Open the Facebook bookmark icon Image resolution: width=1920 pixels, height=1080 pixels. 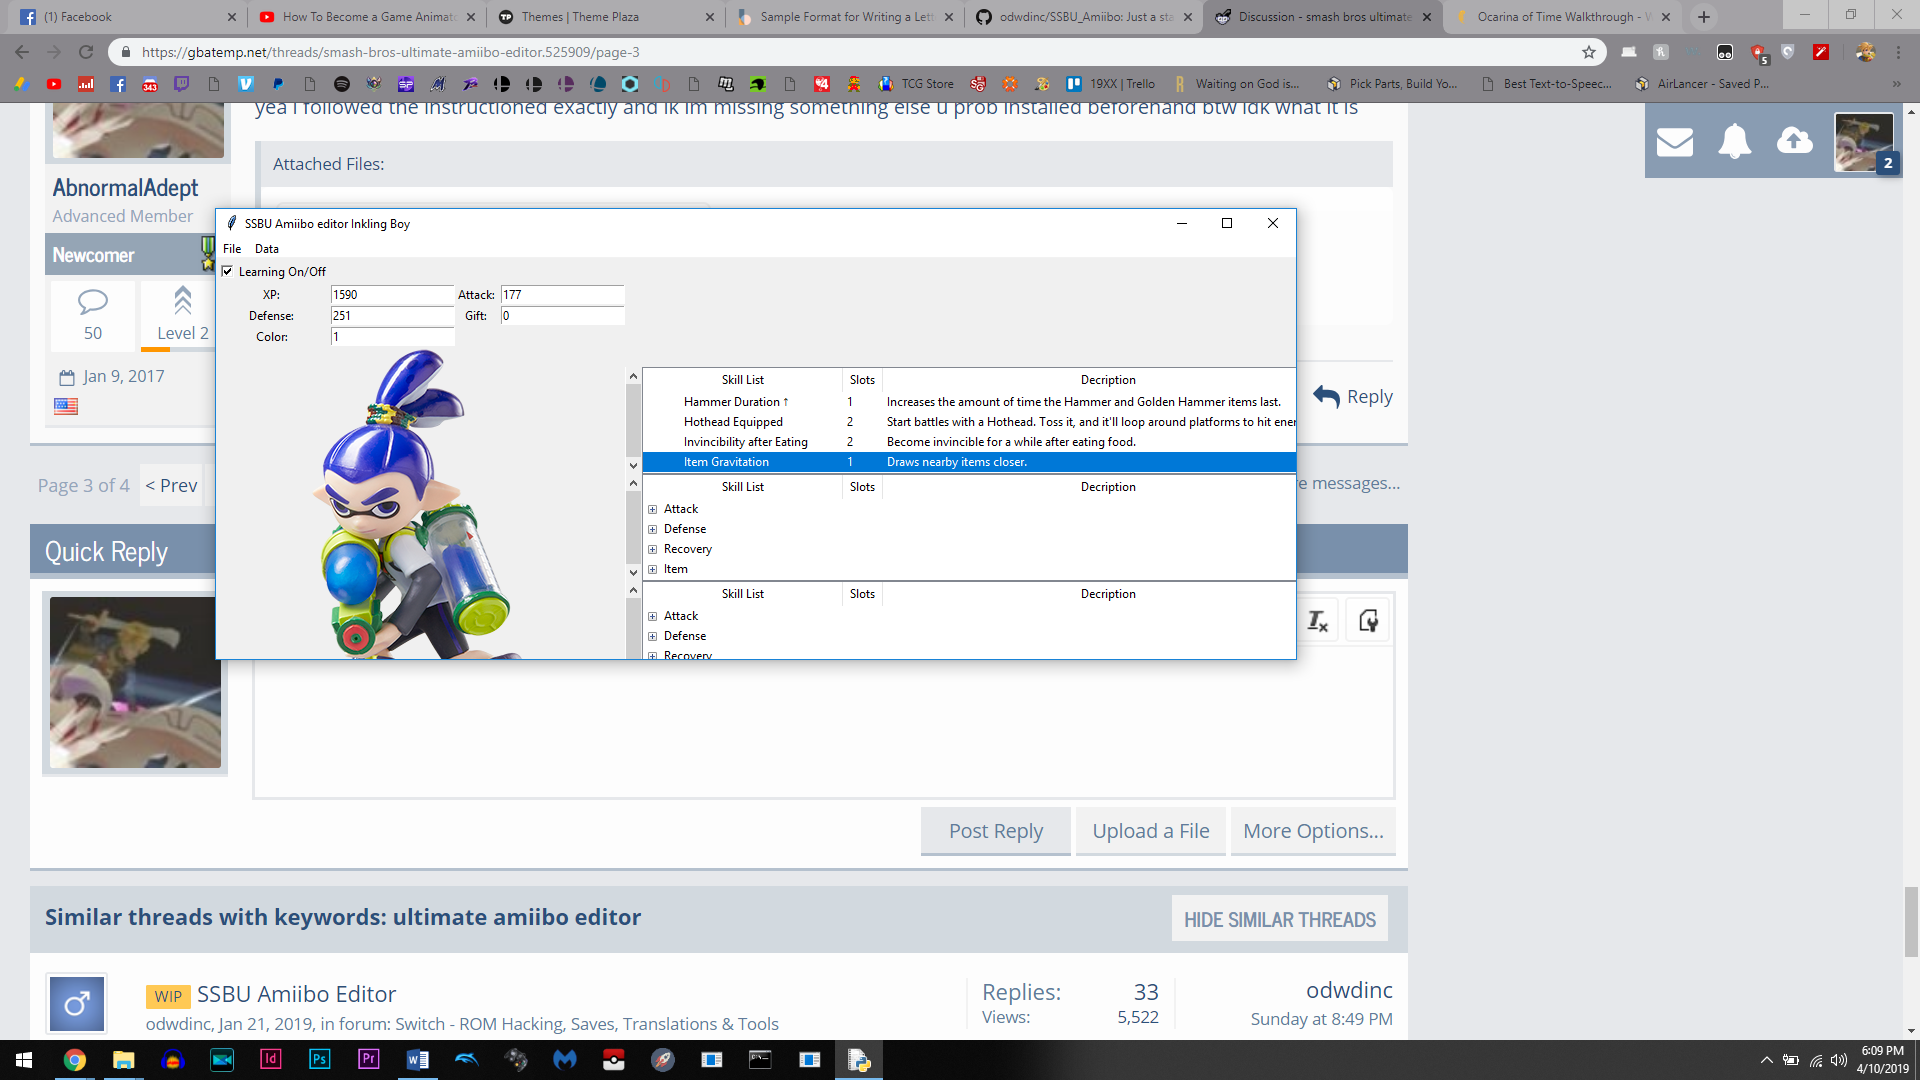click(118, 84)
